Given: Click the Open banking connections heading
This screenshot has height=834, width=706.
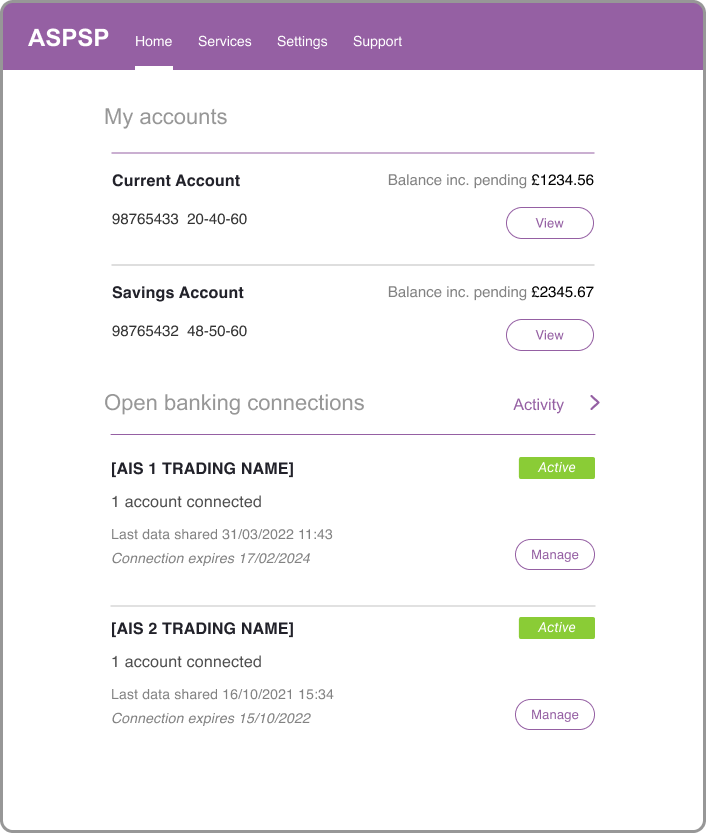Looking at the screenshot, I should point(234,404).
